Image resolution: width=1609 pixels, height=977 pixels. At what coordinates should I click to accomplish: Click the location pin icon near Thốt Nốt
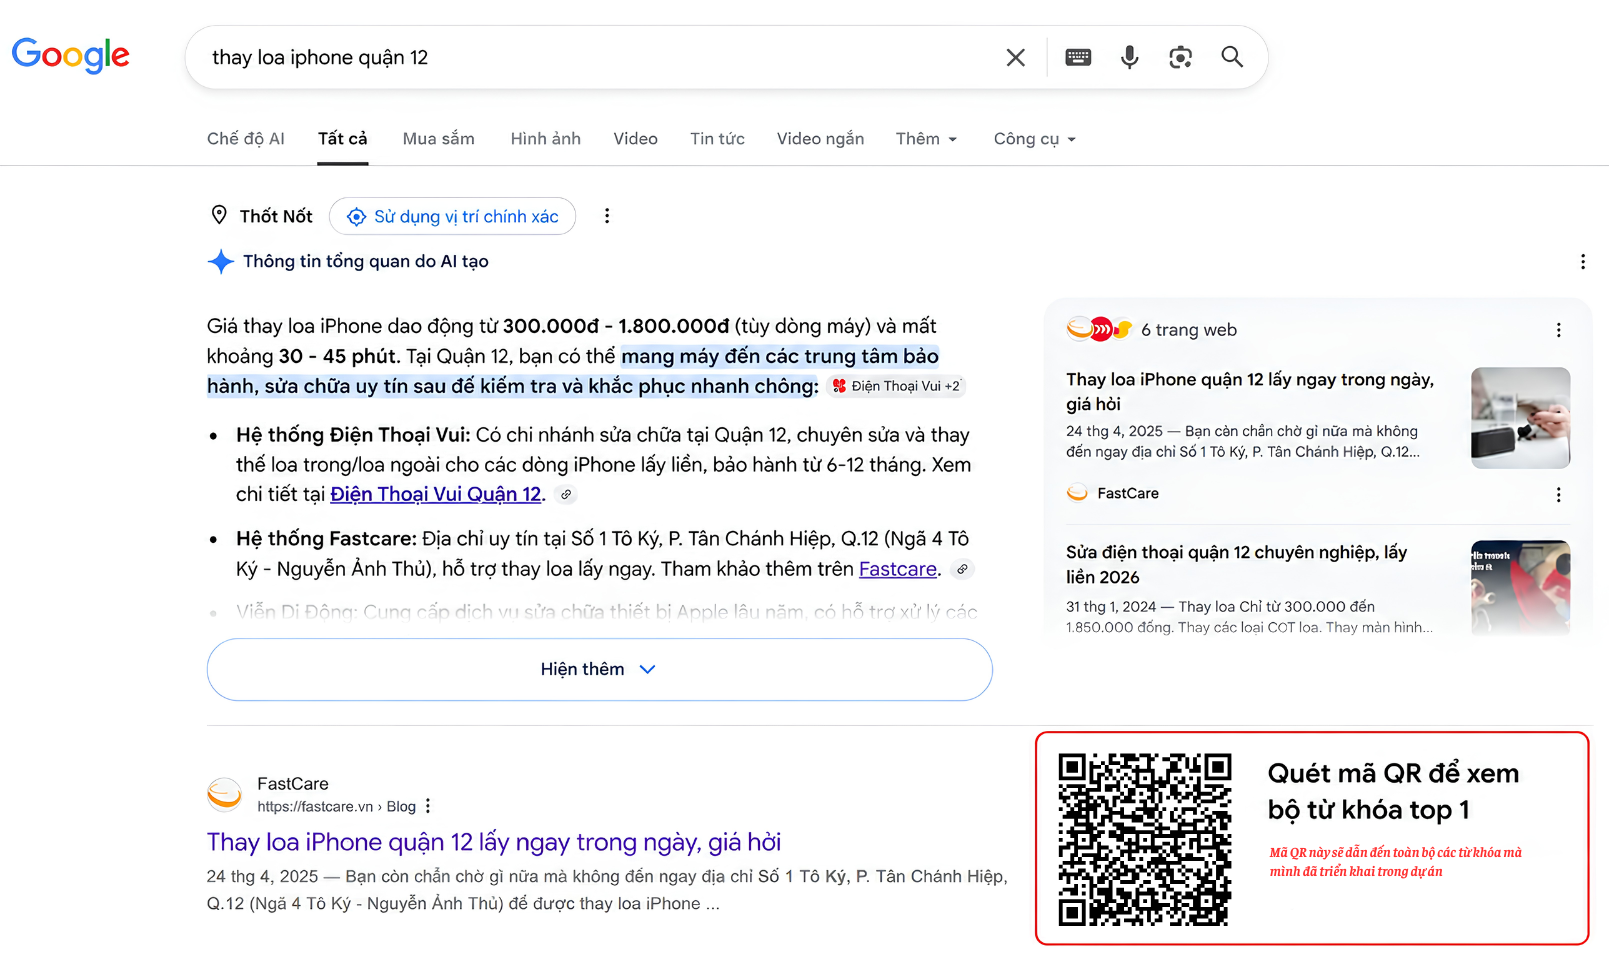click(x=220, y=215)
